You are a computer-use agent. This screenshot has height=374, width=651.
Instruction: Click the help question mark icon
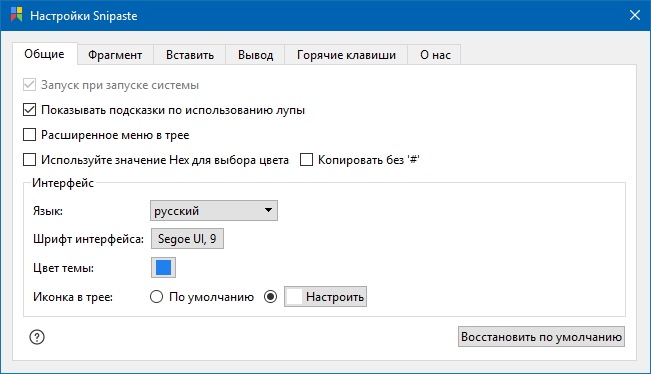37,337
